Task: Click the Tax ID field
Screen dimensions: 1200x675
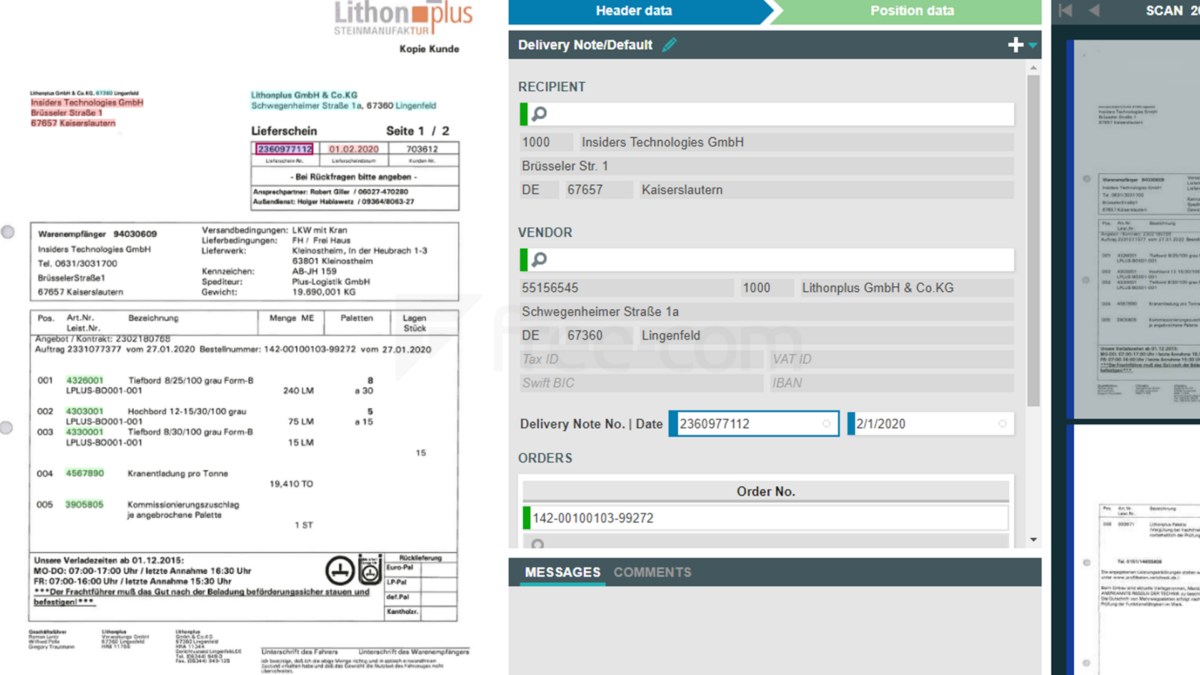Action: 641,359
